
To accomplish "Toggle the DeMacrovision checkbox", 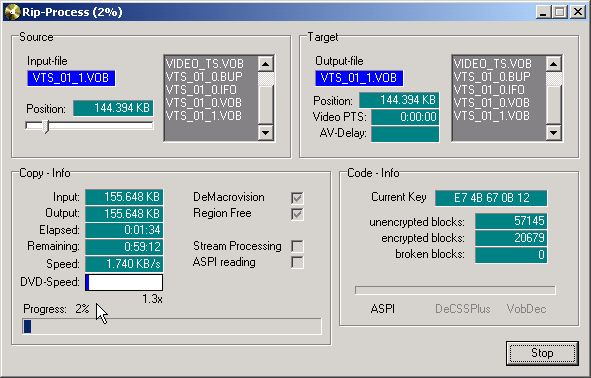I will point(297,198).
